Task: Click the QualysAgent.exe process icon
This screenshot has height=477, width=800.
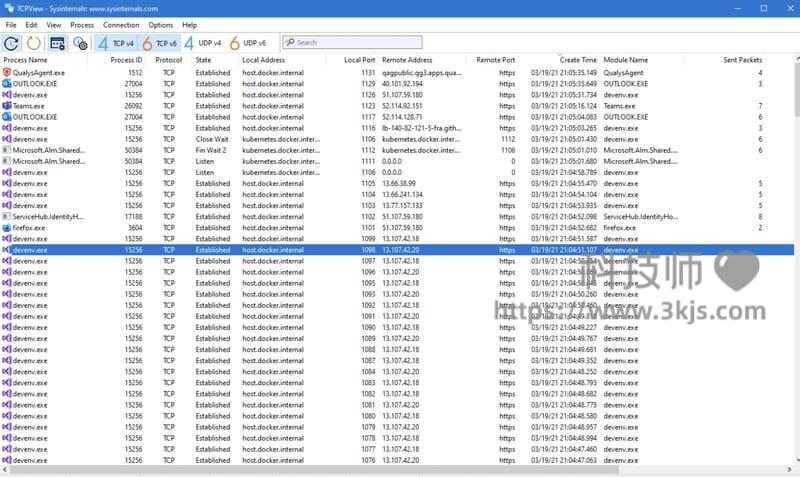Action: tap(7, 72)
